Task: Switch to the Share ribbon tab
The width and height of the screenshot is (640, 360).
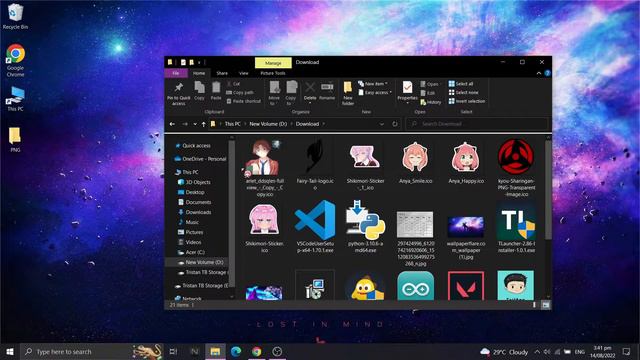Action: (222, 73)
